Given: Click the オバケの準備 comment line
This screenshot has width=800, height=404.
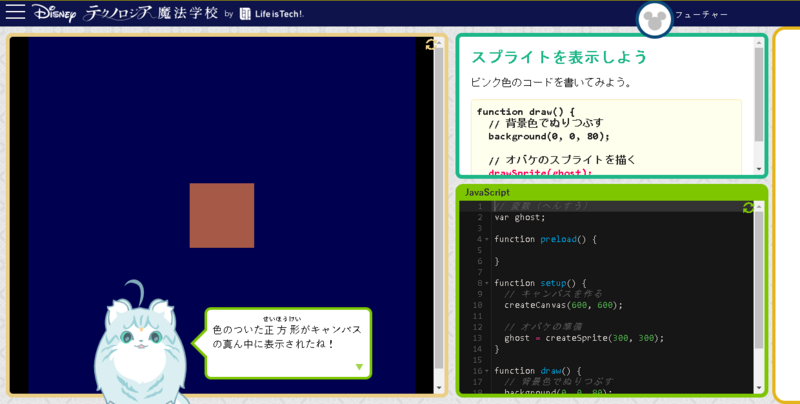Looking at the screenshot, I should [x=543, y=327].
